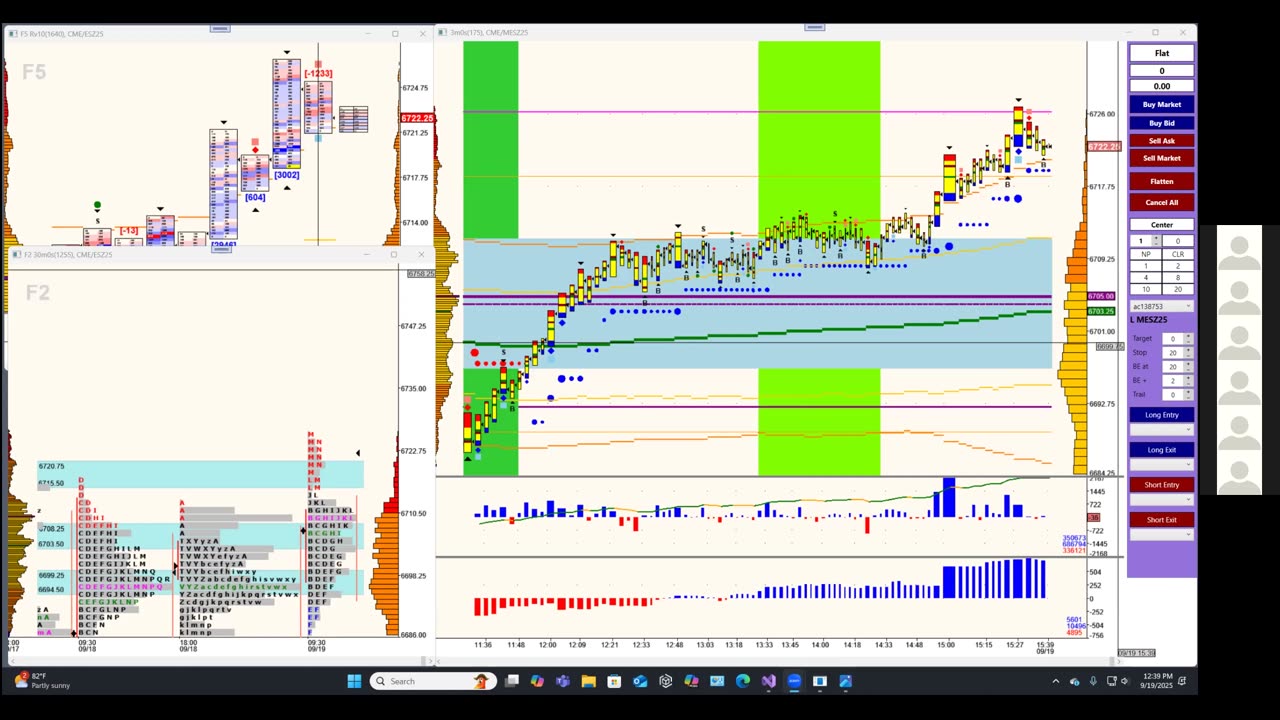Open Zoom app from taskbar
The height and width of the screenshot is (720, 1280).
tap(794, 681)
